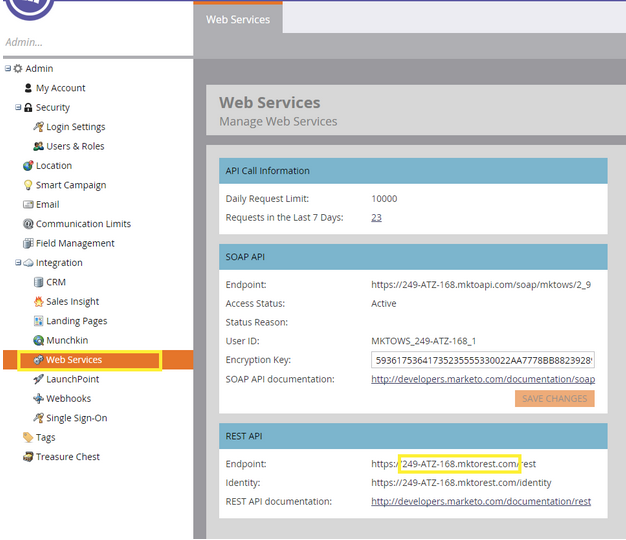Open Sales Insight settings
The height and width of the screenshot is (540, 626).
pyautogui.click(x=73, y=302)
